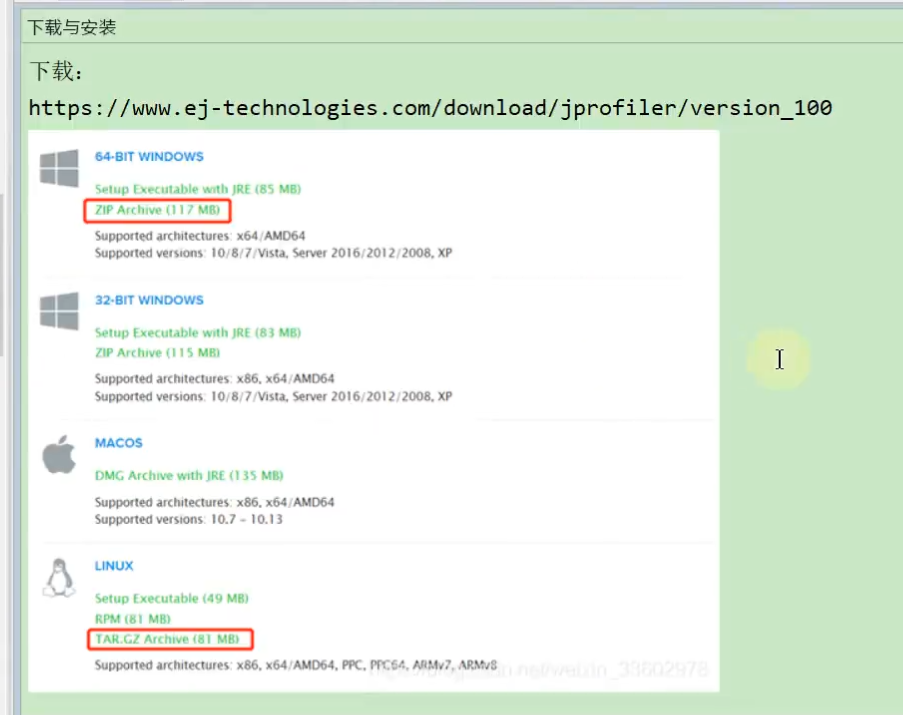The image size is (903, 715).
Task: Click the 64-bit Windows logo icon
Action: [59, 168]
